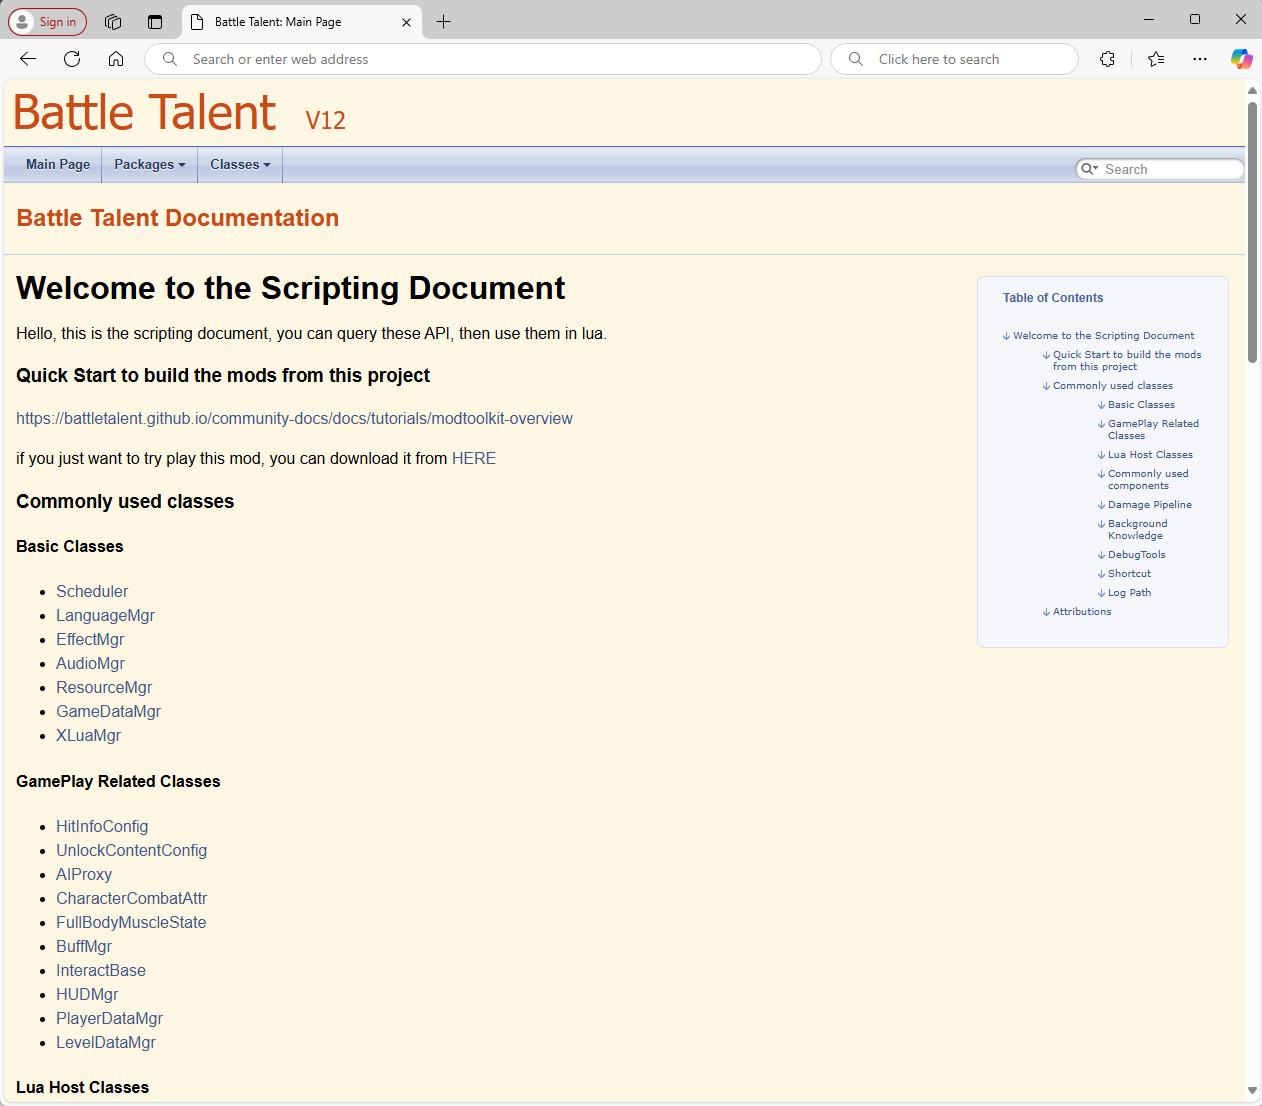This screenshot has height=1106, width=1262.
Task: Click the browser back arrow
Action: coord(28,59)
